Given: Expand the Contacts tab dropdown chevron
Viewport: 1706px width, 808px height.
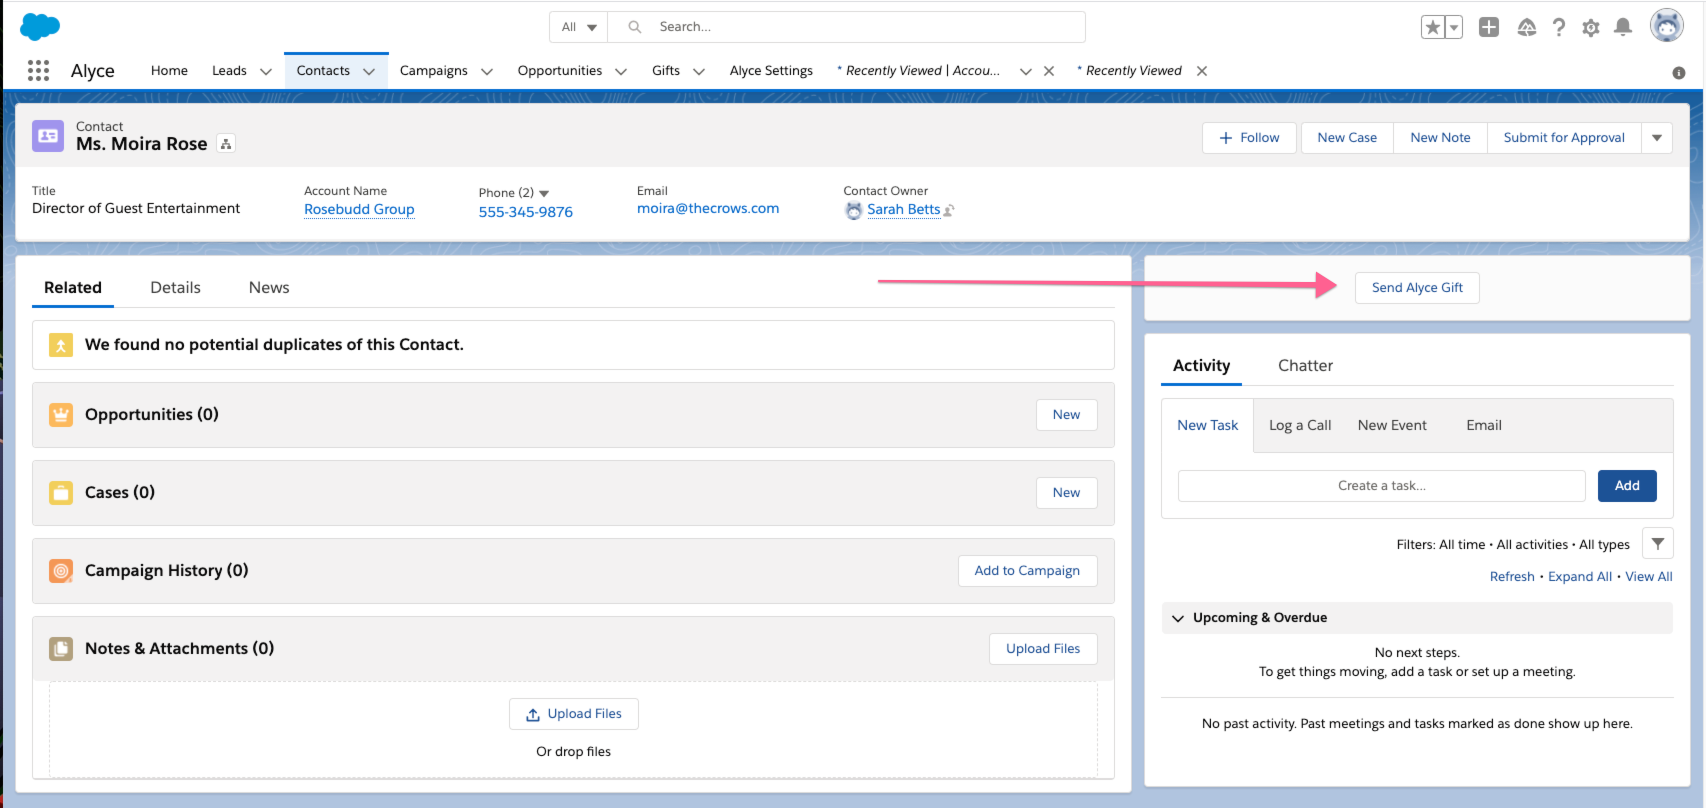Looking at the screenshot, I should tap(369, 71).
